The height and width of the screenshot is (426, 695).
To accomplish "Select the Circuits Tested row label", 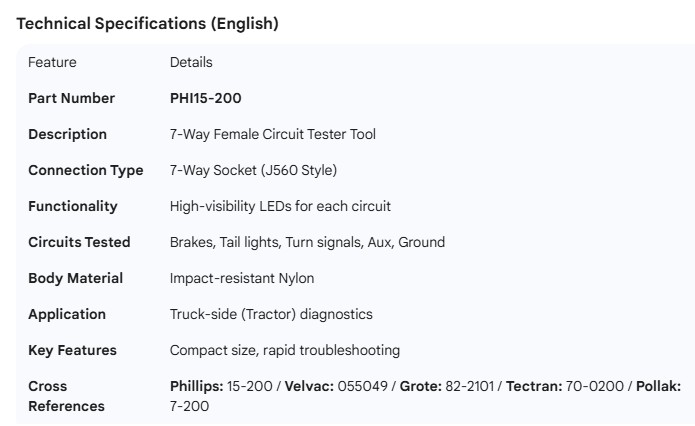I will [x=79, y=242].
